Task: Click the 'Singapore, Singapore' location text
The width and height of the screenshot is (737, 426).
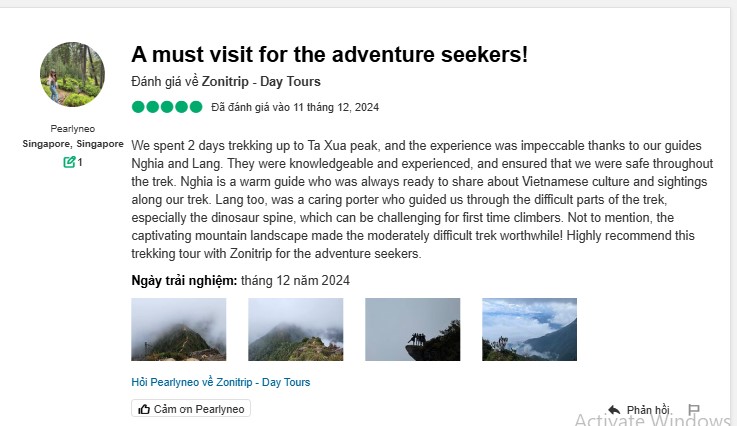Action: [x=72, y=144]
